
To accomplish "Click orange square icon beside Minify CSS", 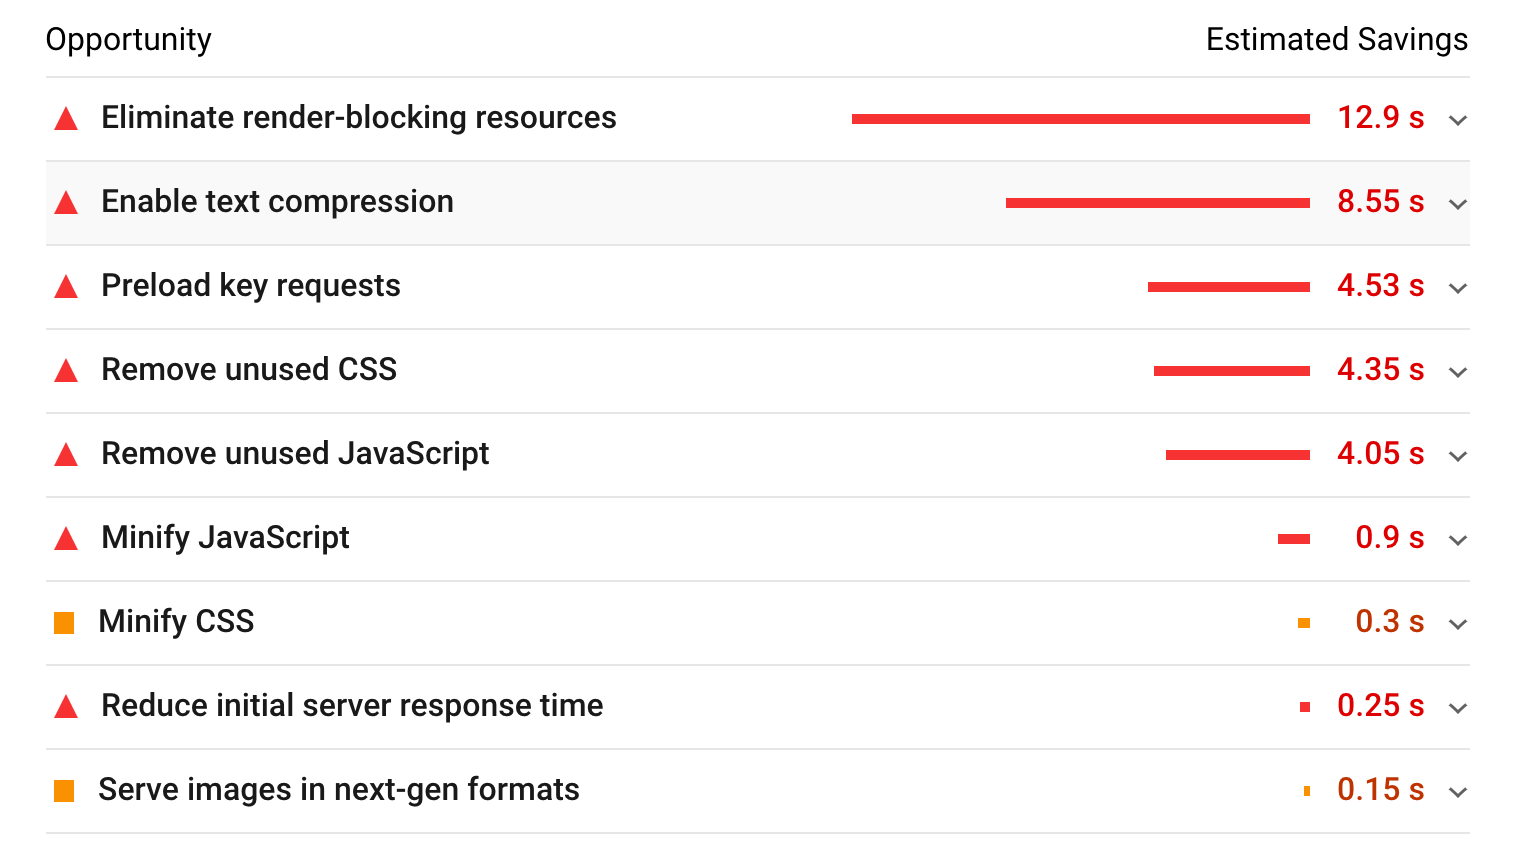I will (x=64, y=623).
